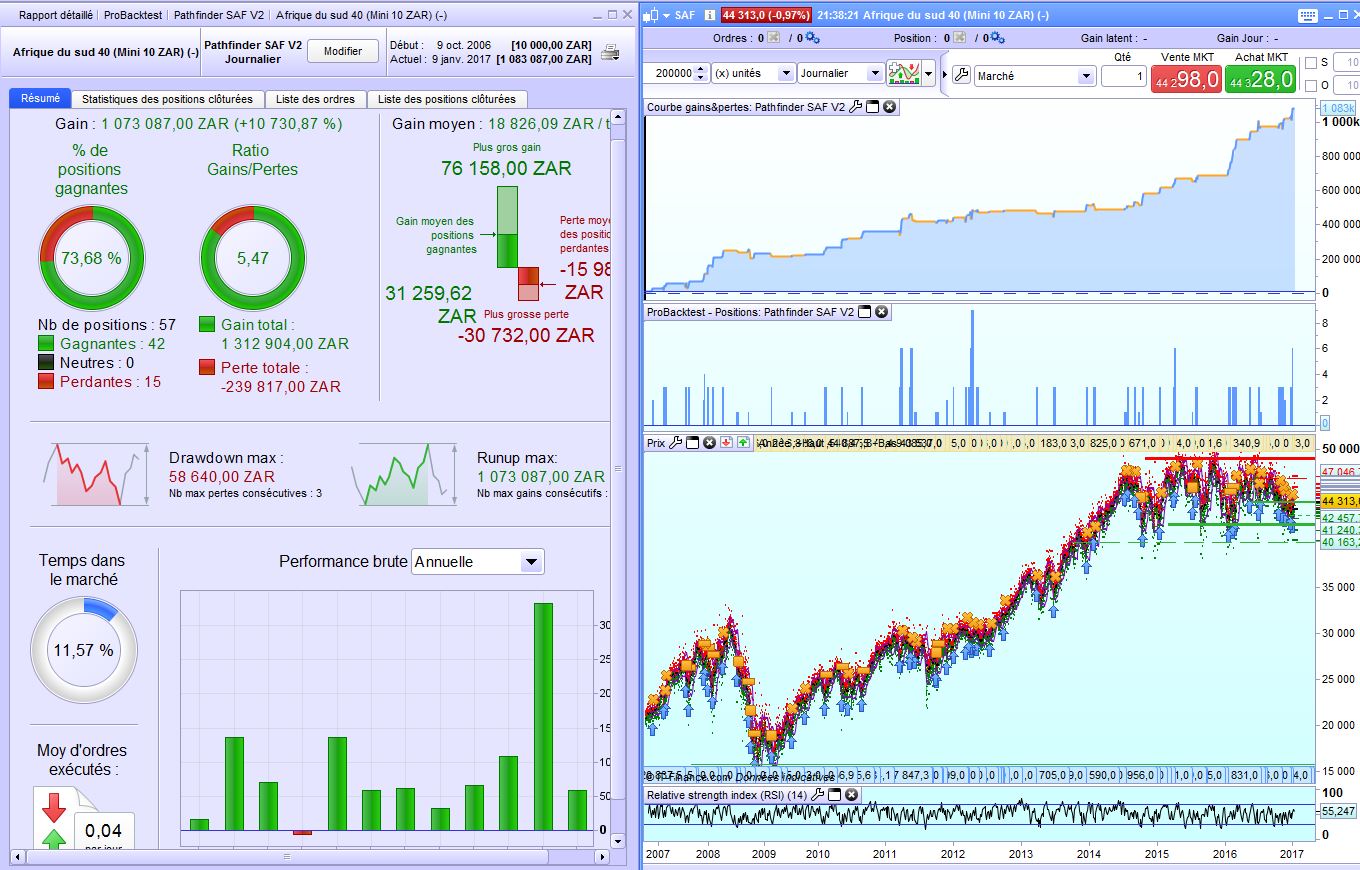Click the Plus grosse perte -30 732,00 ZAR value

[x=526, y=336]
